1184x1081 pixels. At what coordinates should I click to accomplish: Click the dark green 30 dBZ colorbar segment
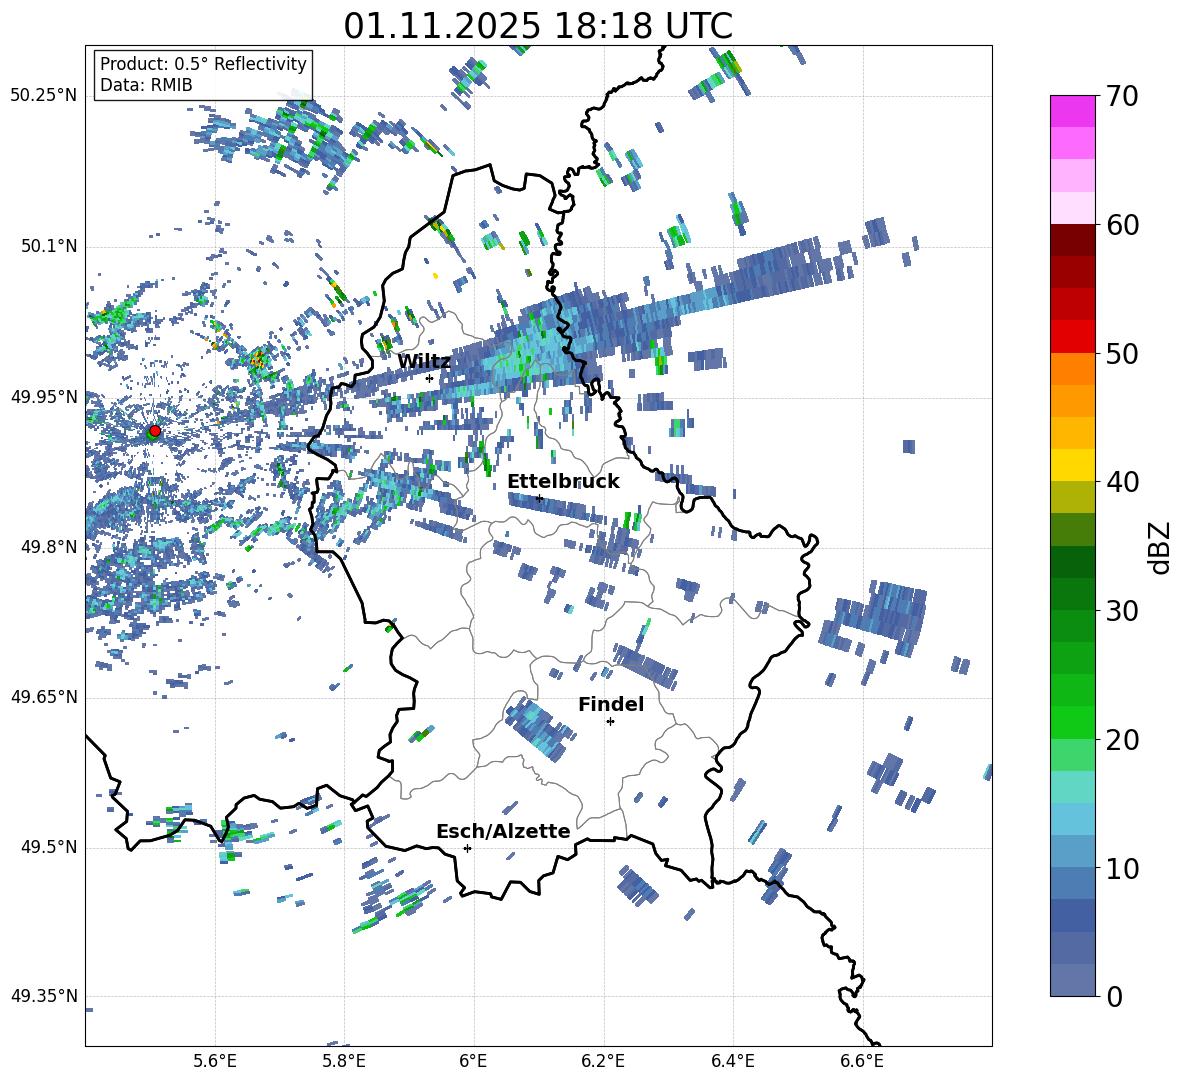(x=1072, y=594)
